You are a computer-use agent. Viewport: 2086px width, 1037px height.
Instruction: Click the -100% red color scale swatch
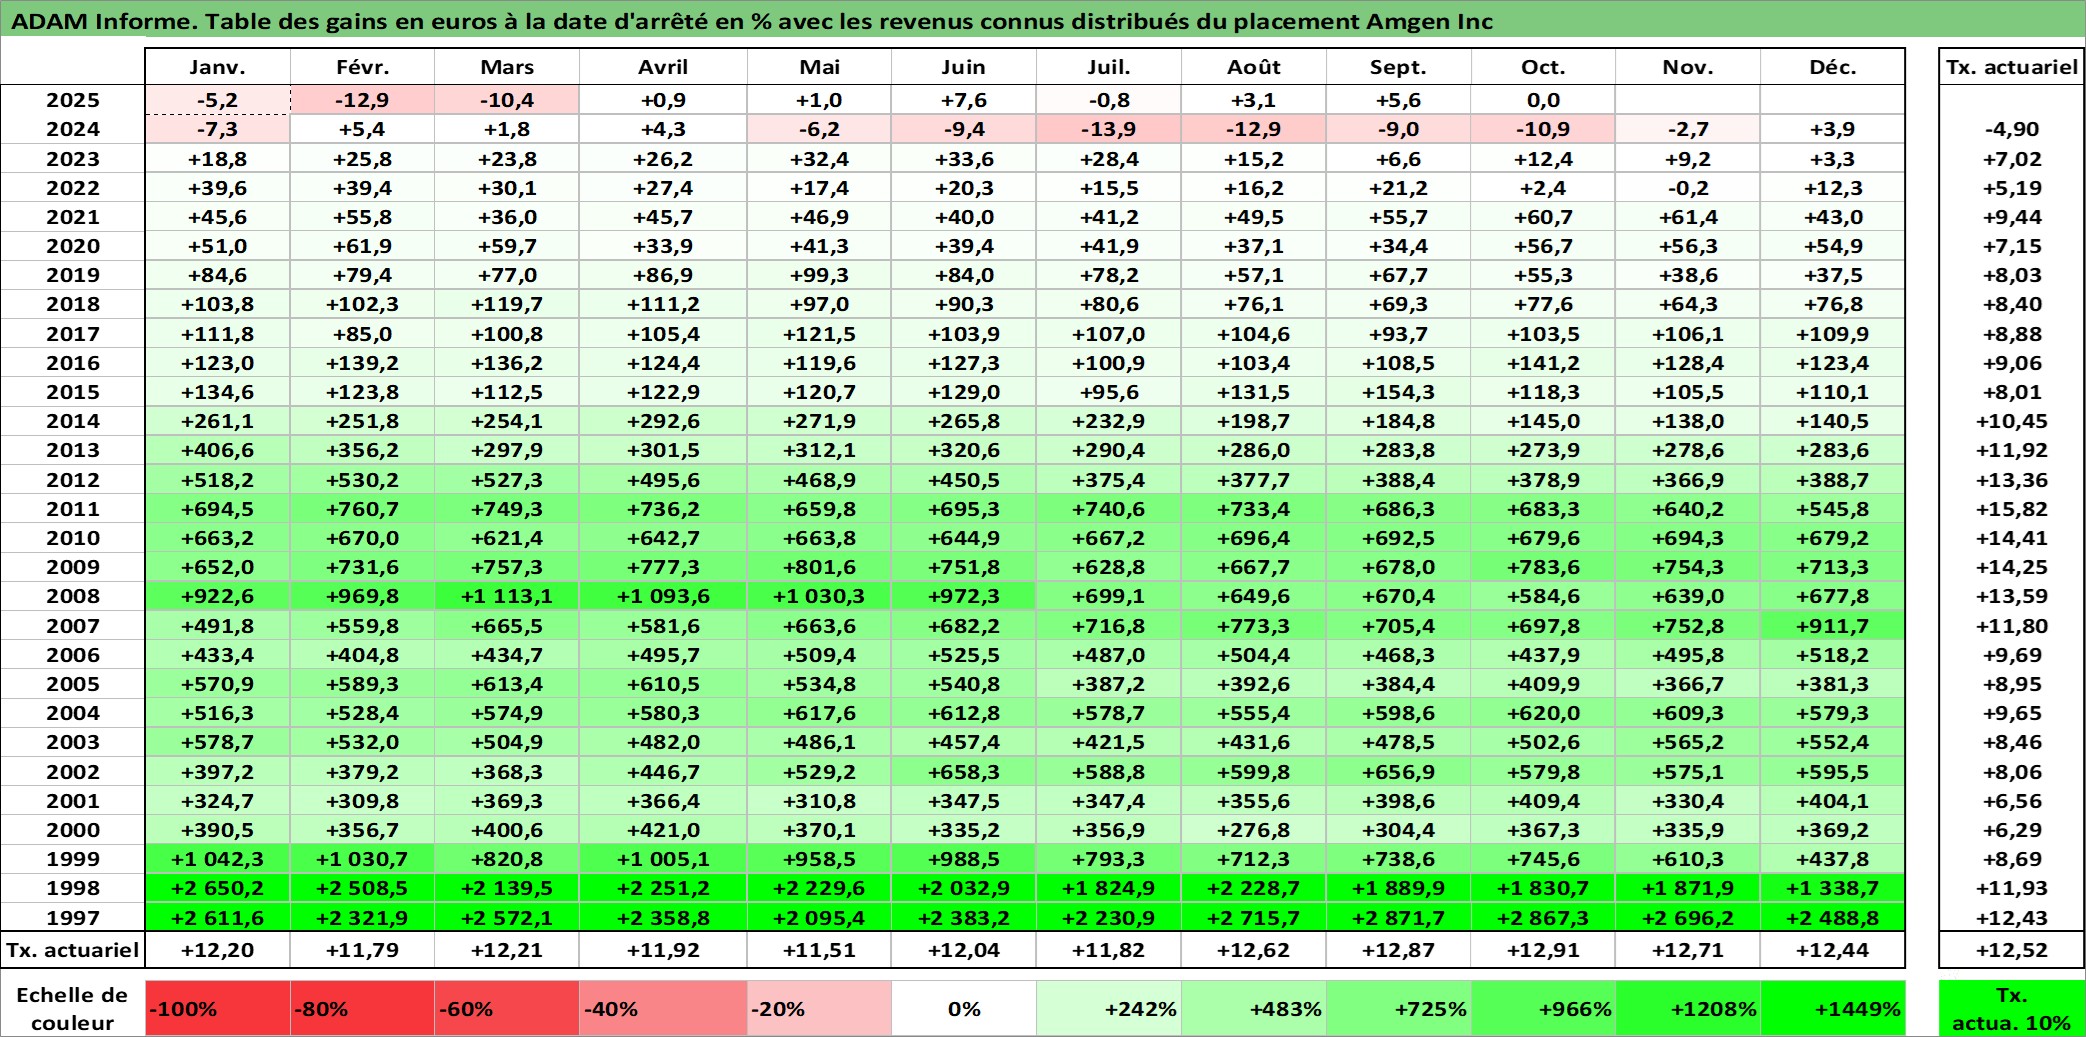(x=218, y=1008)
